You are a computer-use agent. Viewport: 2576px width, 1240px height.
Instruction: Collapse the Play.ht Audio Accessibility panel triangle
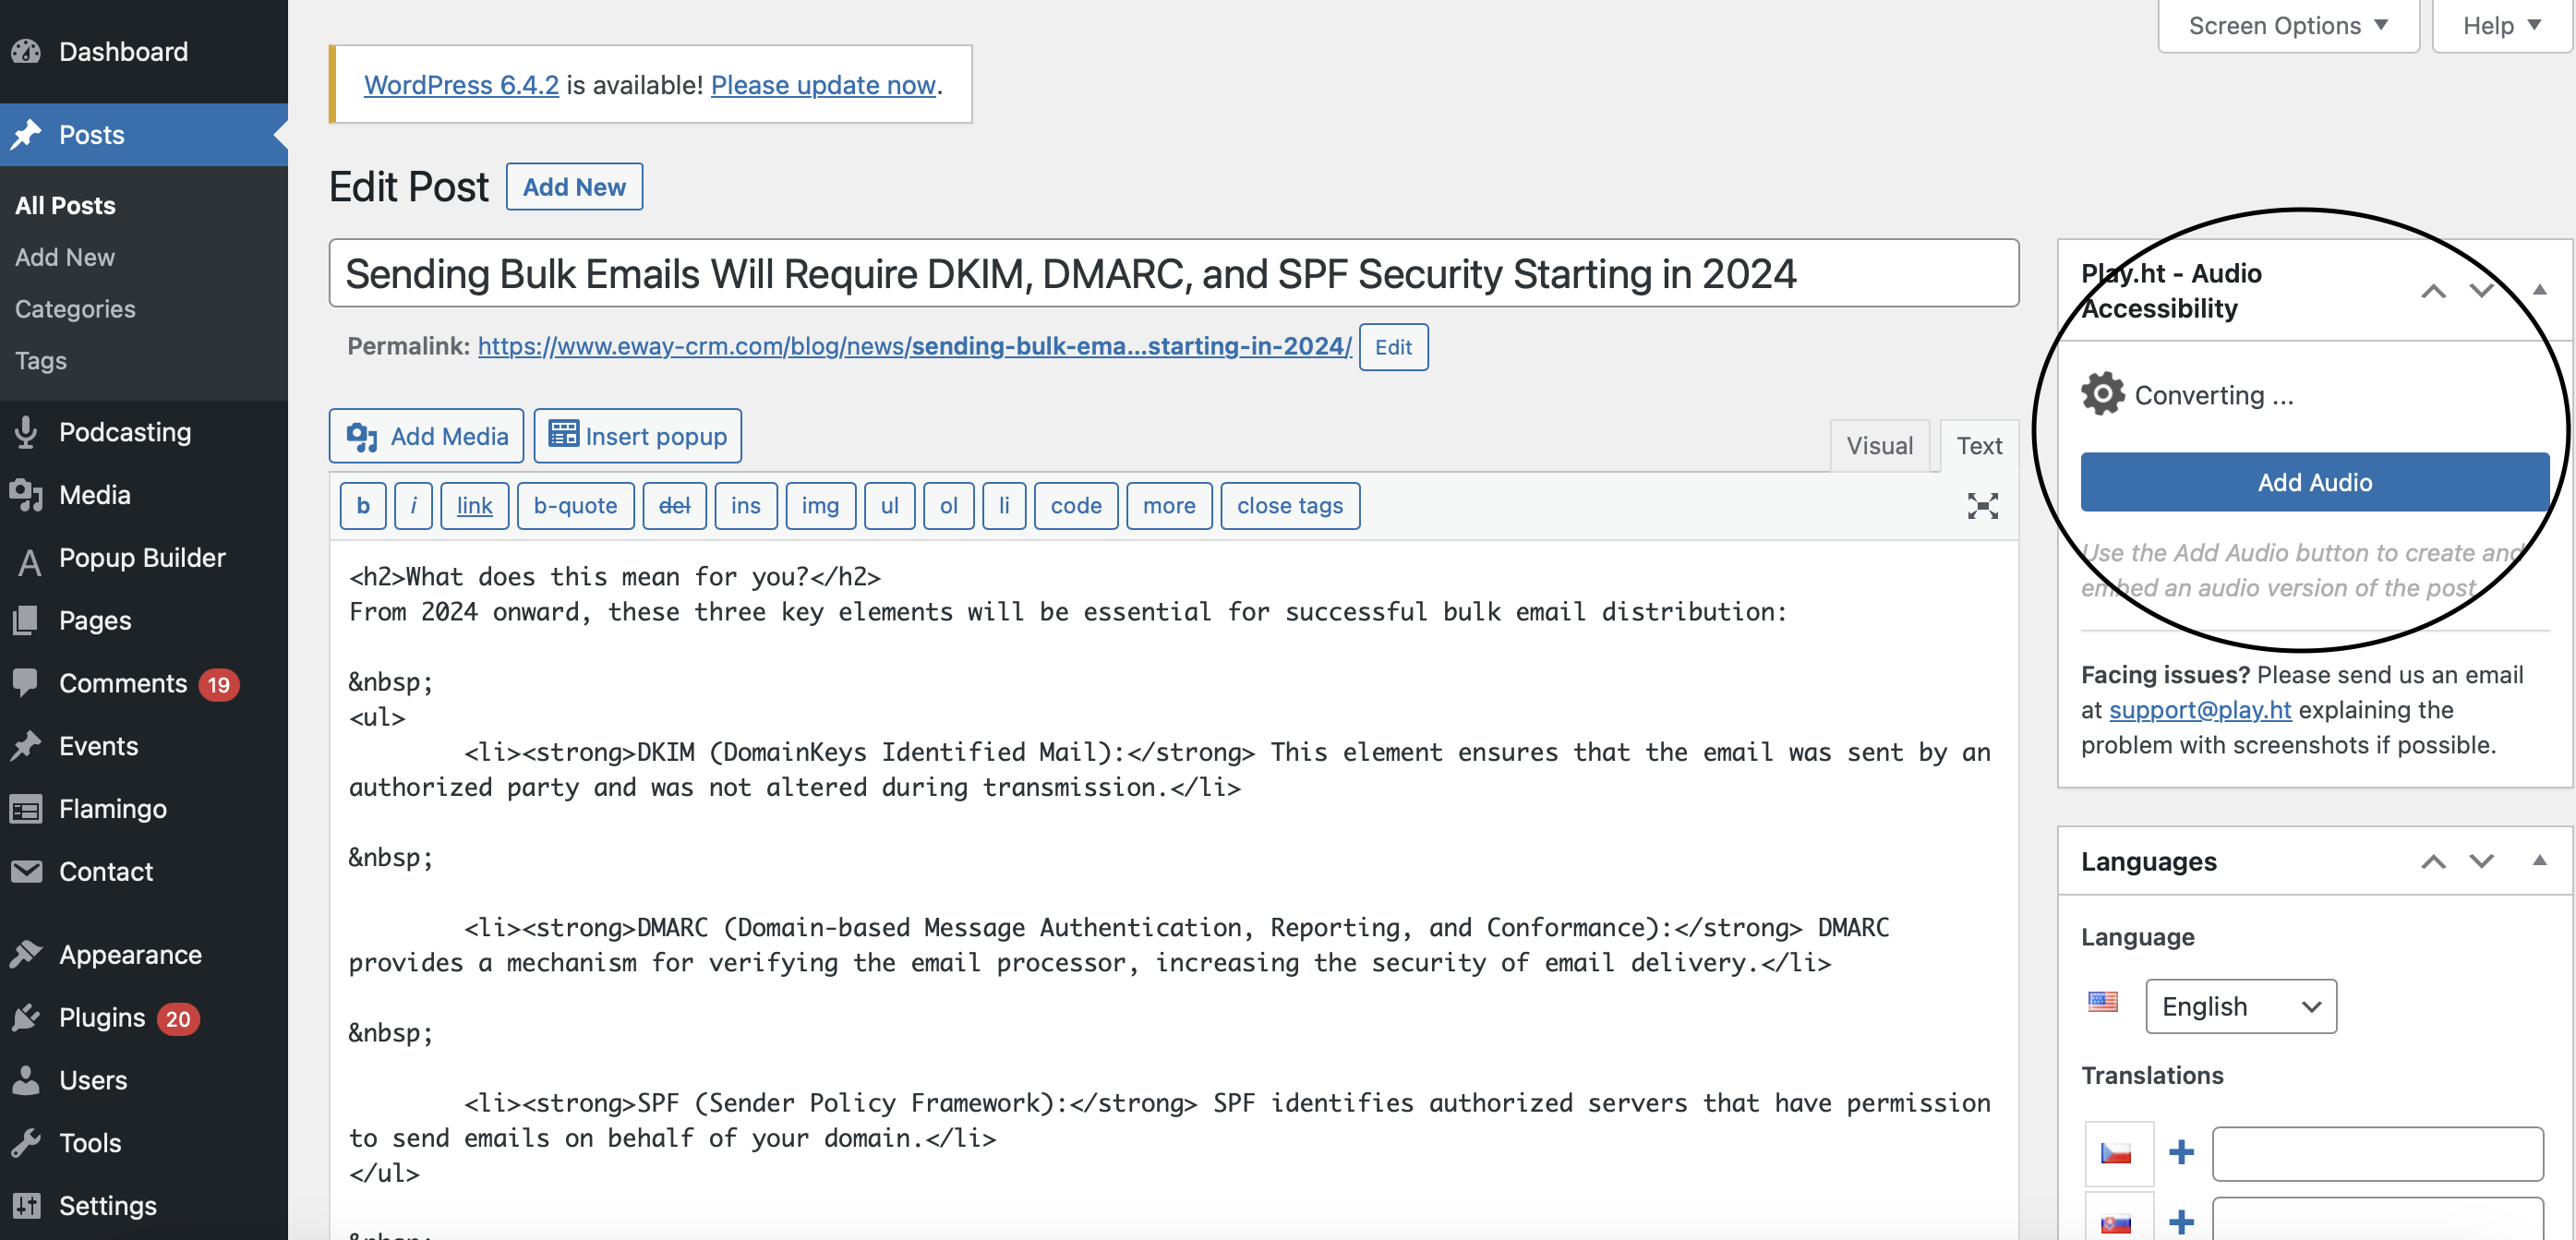(2539, 290)
